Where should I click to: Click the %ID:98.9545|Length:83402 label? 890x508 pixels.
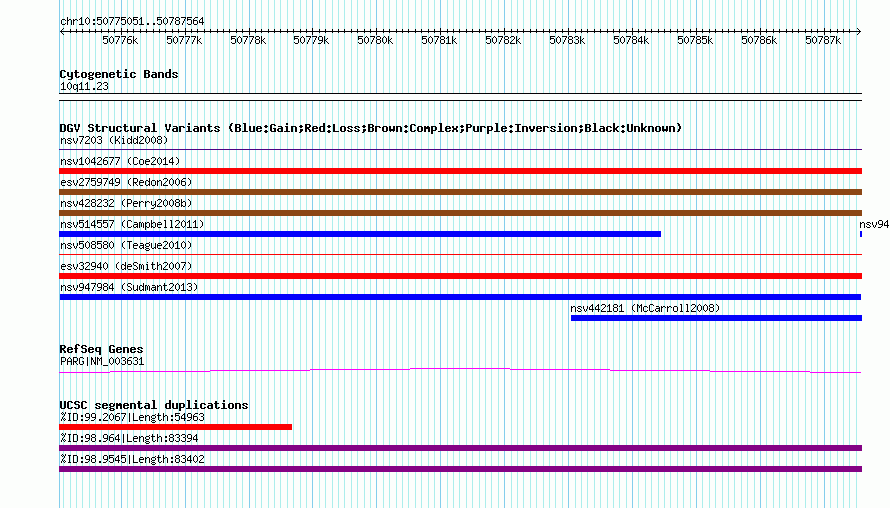132,459
